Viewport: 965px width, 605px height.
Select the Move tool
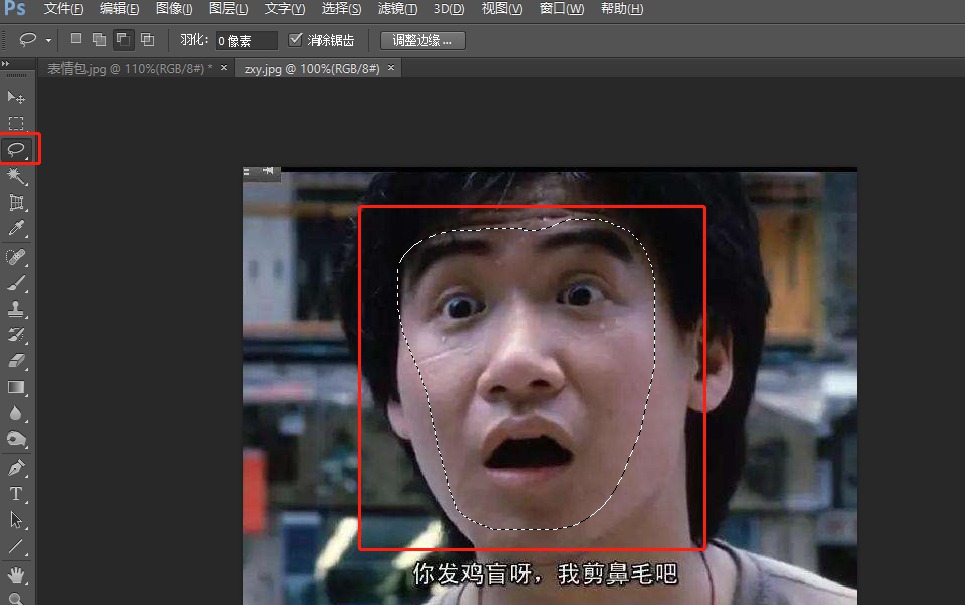[16, 97]
